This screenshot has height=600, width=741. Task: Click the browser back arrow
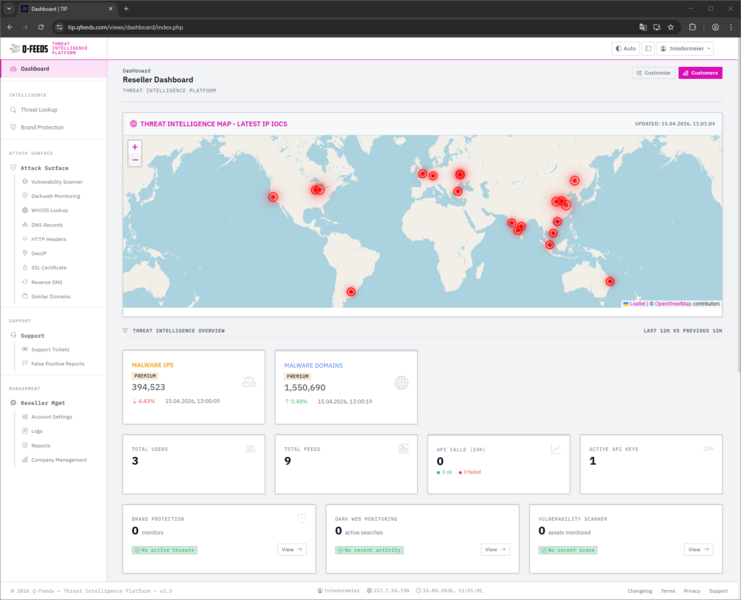tap(10, 27)
